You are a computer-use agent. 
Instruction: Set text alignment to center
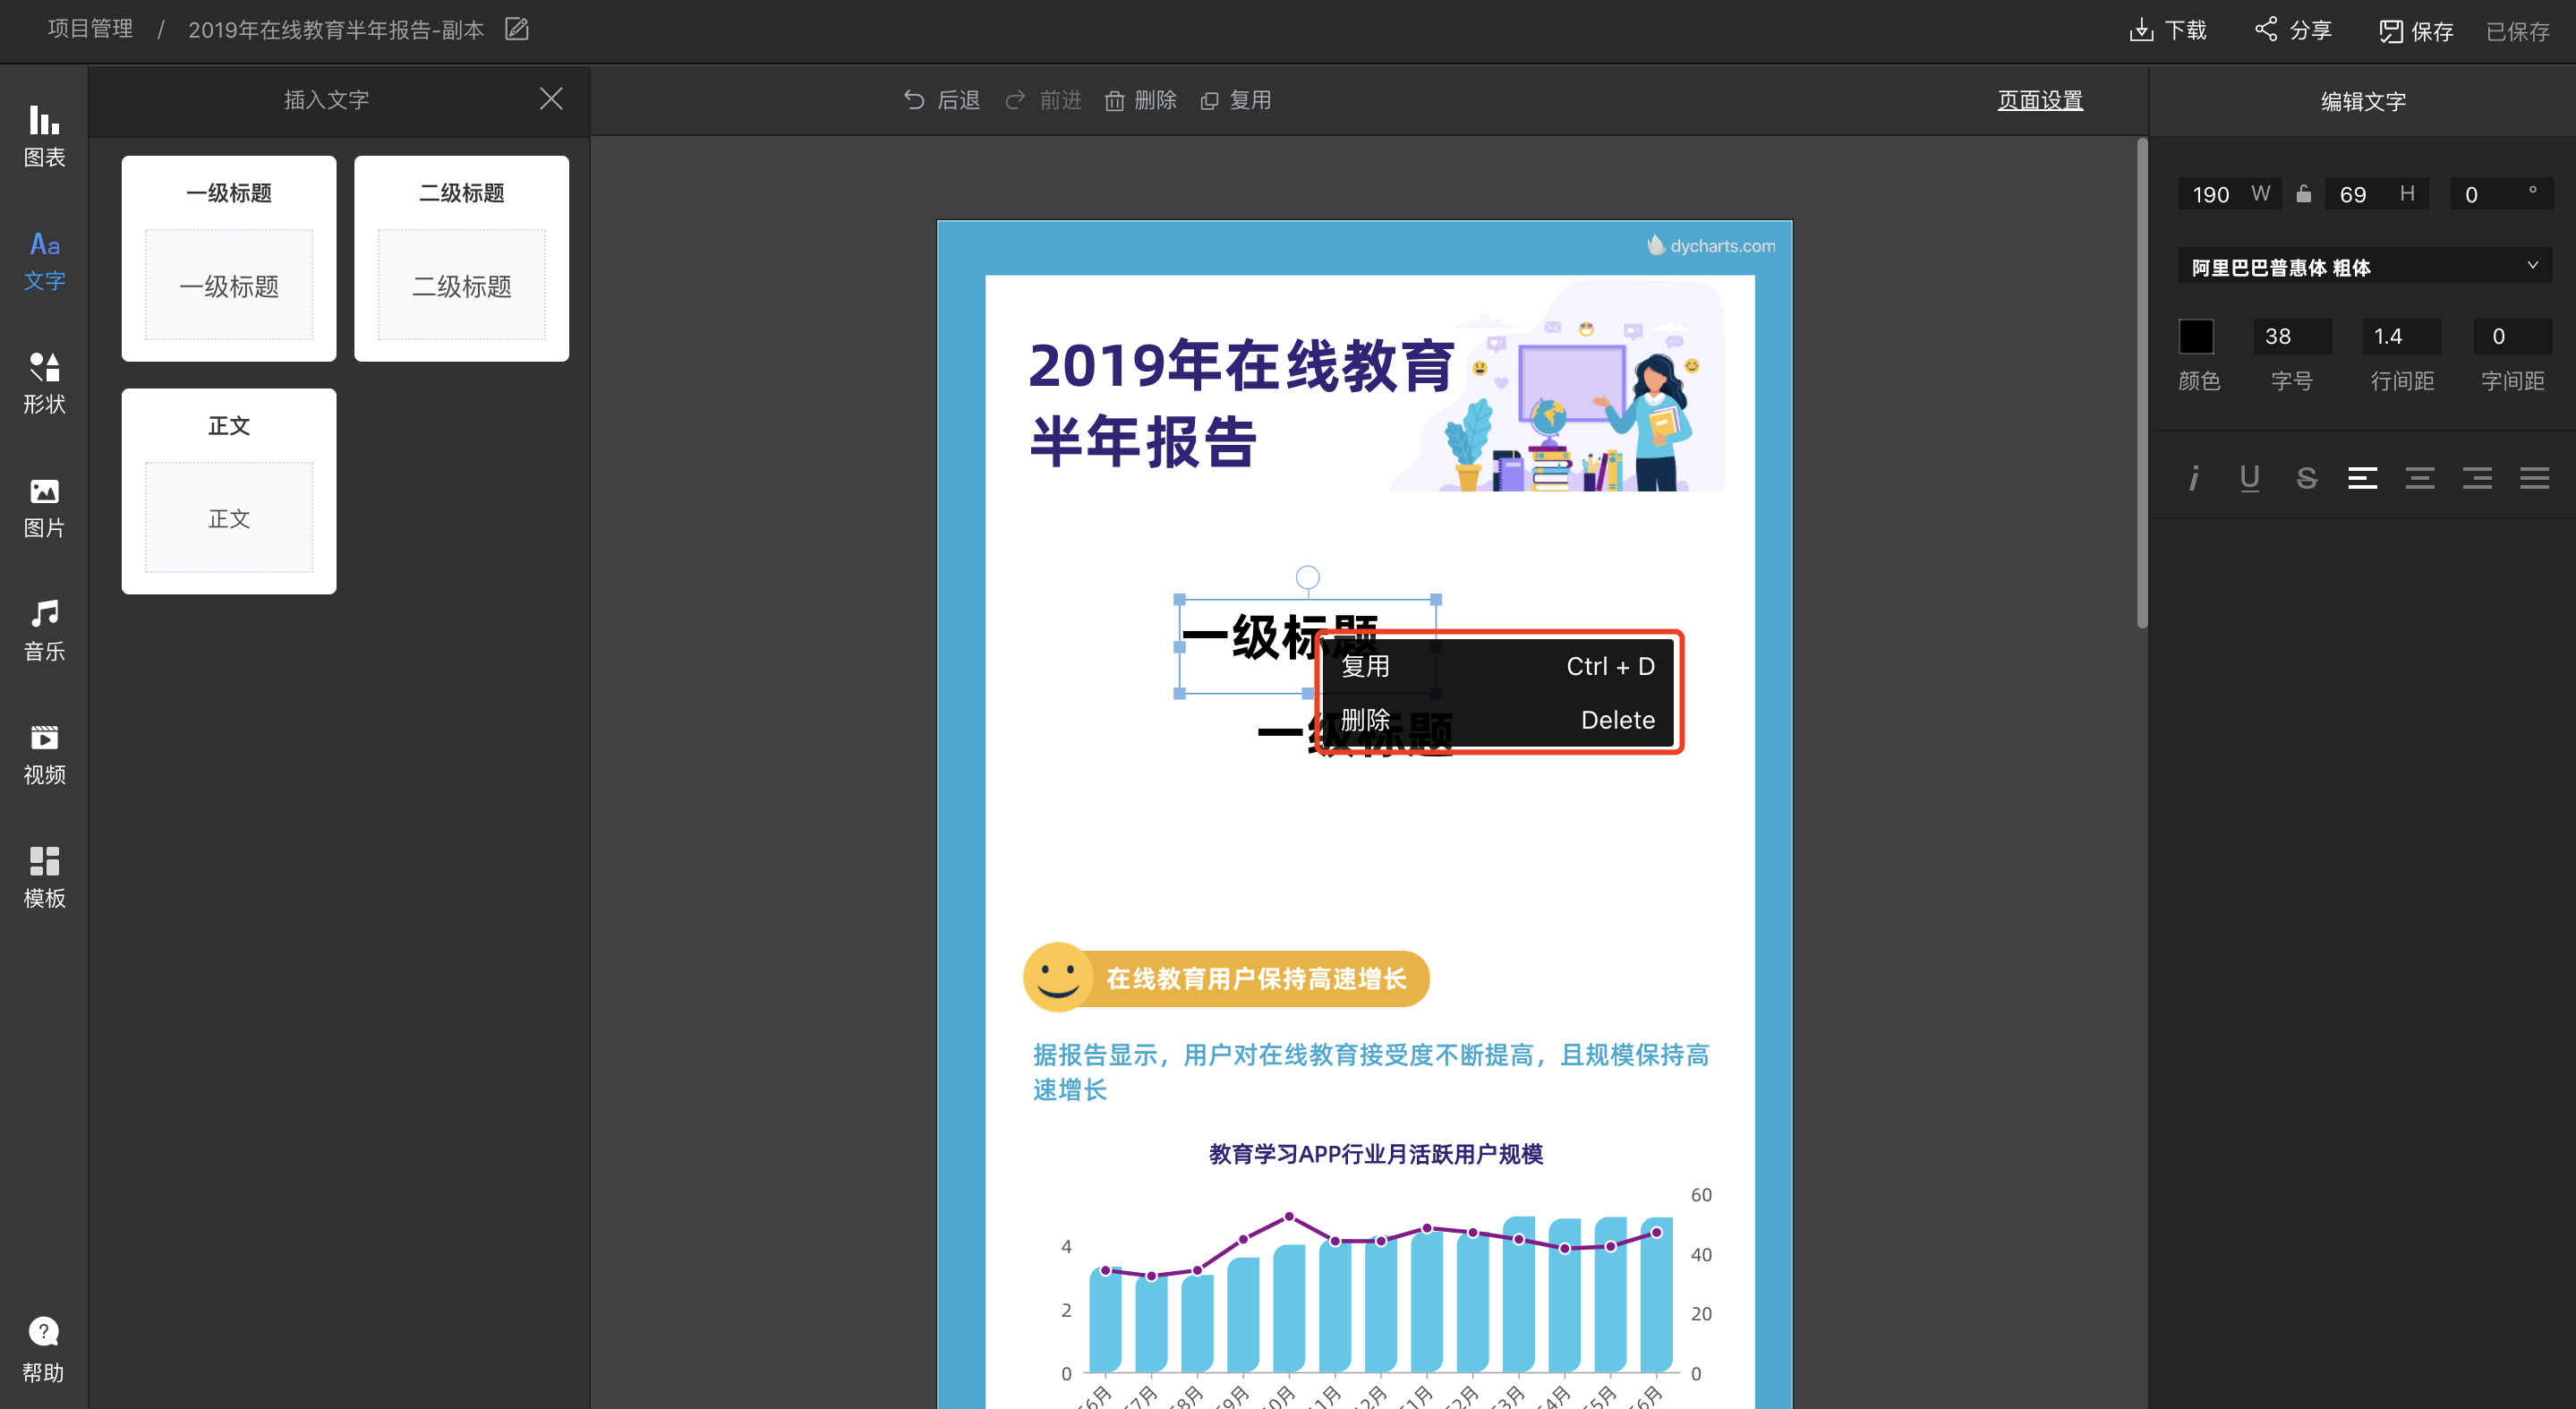pyautogui.click(x=2420, y=478)
